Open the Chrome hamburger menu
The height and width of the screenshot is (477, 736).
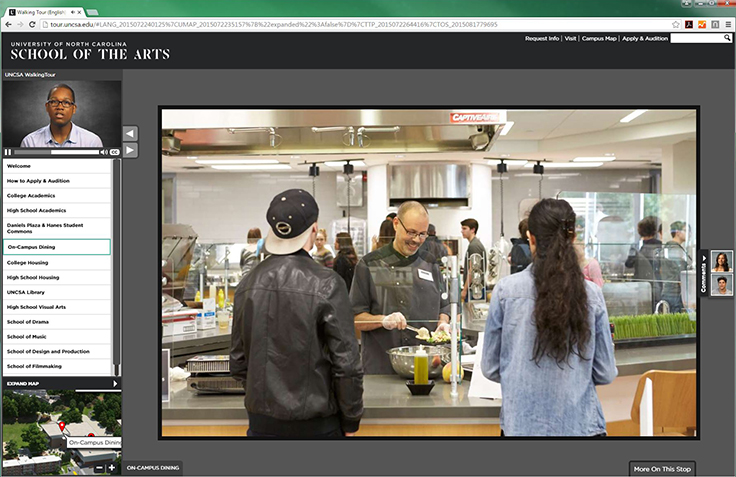tap(727, 24)
